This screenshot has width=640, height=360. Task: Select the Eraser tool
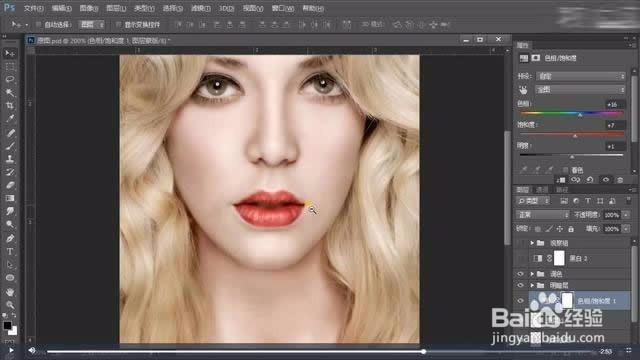click(10, 185)
